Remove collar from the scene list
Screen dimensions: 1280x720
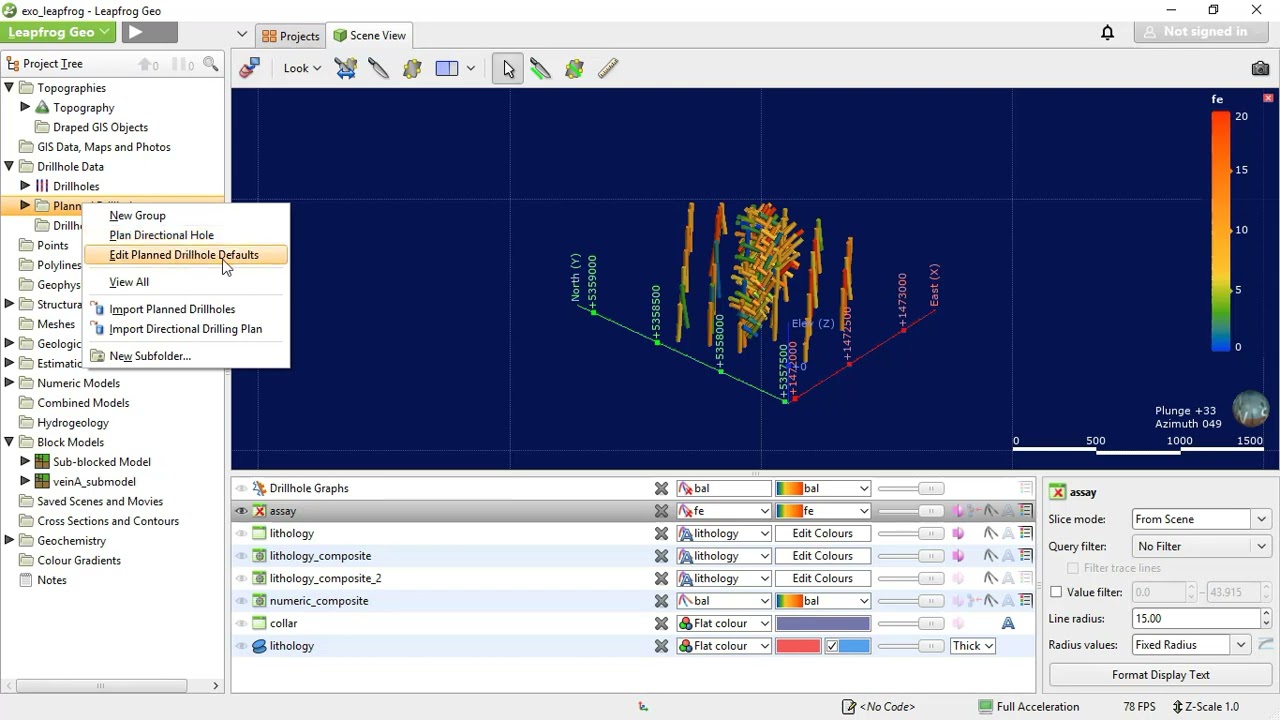[661, 624]
